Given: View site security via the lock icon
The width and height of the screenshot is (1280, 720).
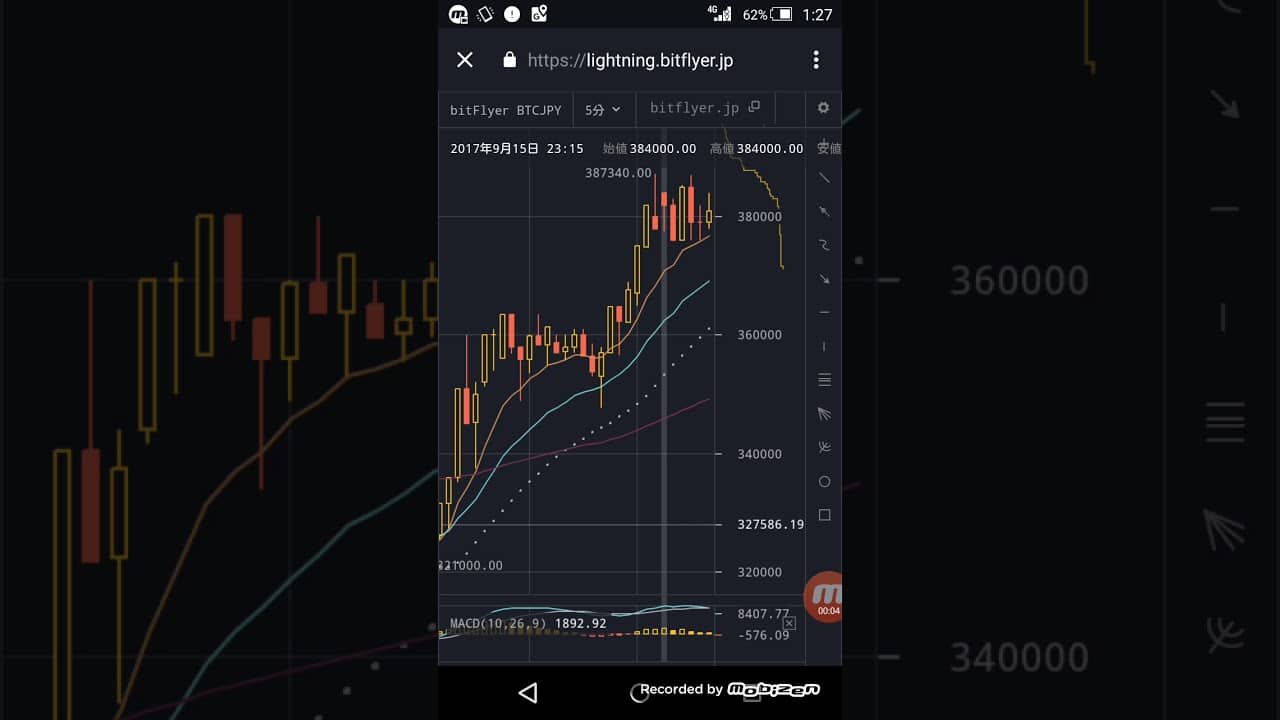Looking at the screenshot, I should tap(509, 60).
